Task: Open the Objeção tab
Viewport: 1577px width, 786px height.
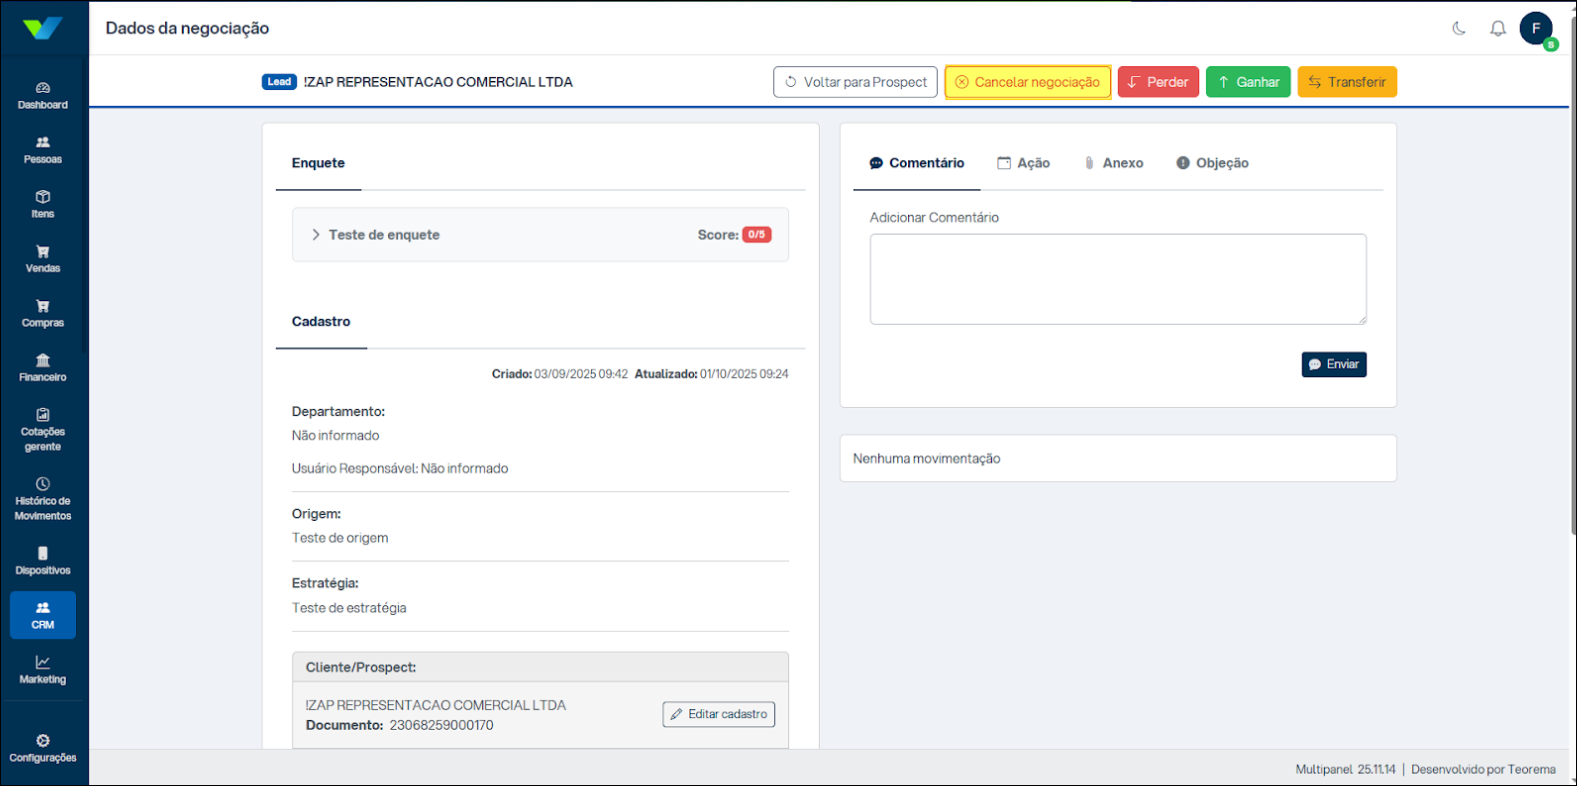Action: tap(1212, 163)
